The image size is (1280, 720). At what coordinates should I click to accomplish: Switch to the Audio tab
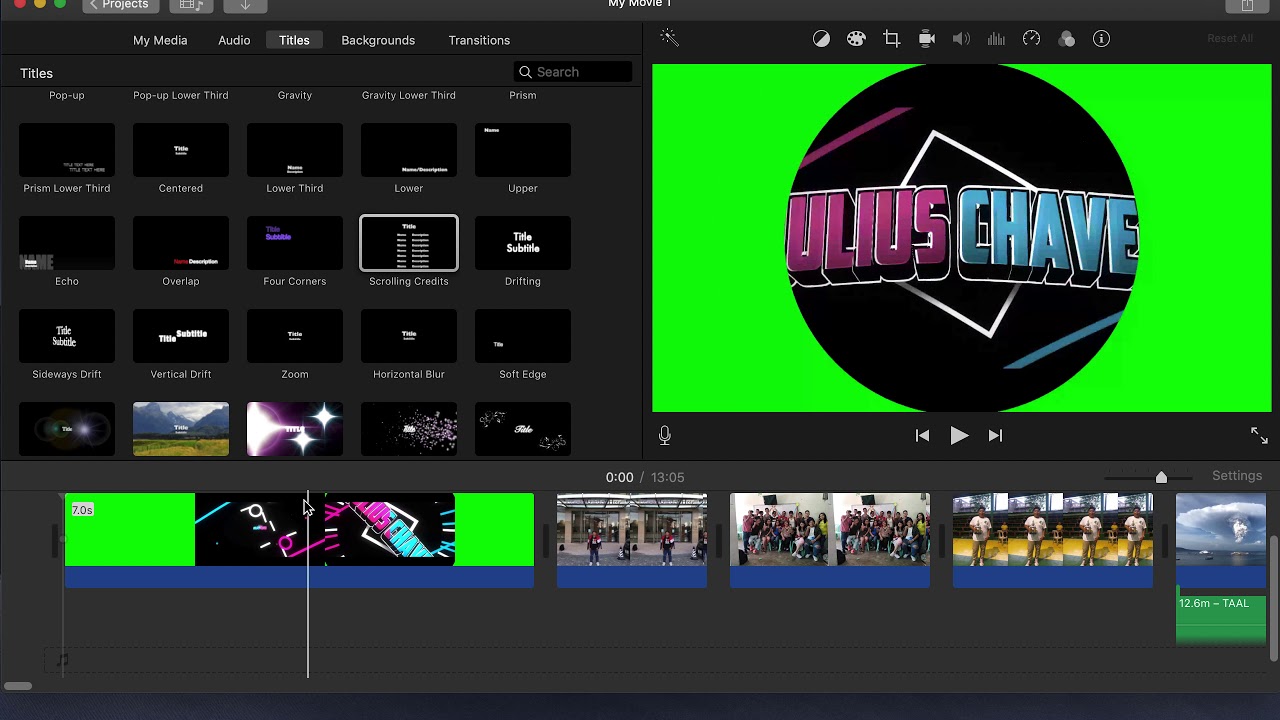234,40
